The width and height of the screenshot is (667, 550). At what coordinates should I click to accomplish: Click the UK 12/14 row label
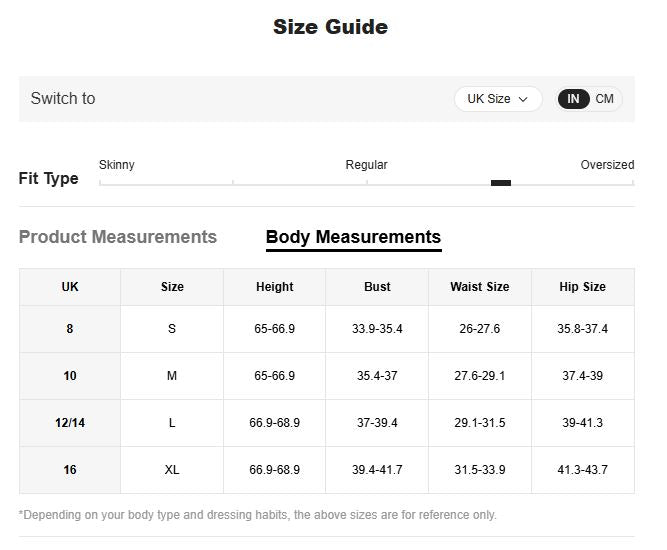pos(70,423)
